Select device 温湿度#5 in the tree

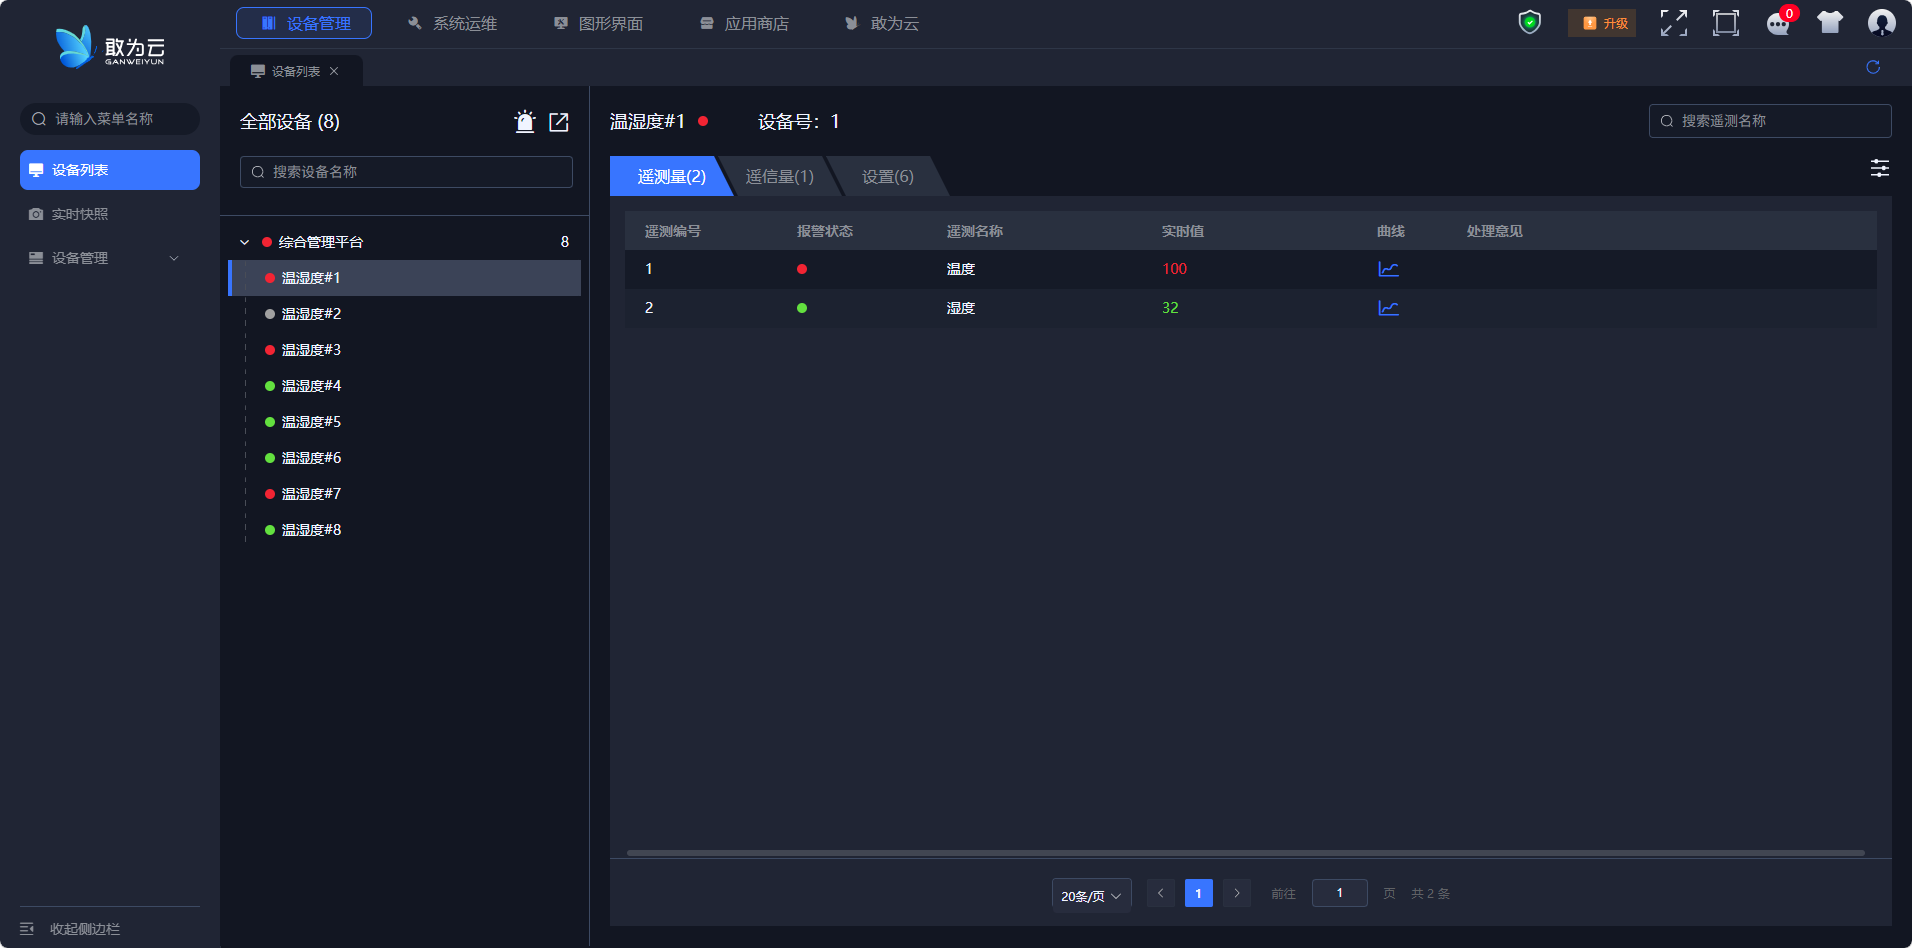click(311, 422)
